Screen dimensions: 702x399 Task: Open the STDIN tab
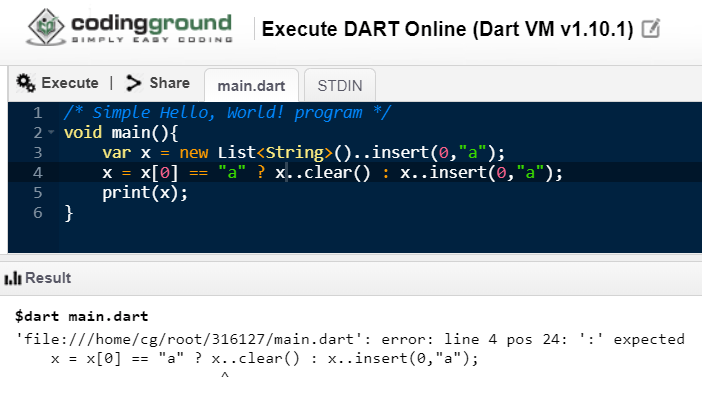click(x=340, y=85)
